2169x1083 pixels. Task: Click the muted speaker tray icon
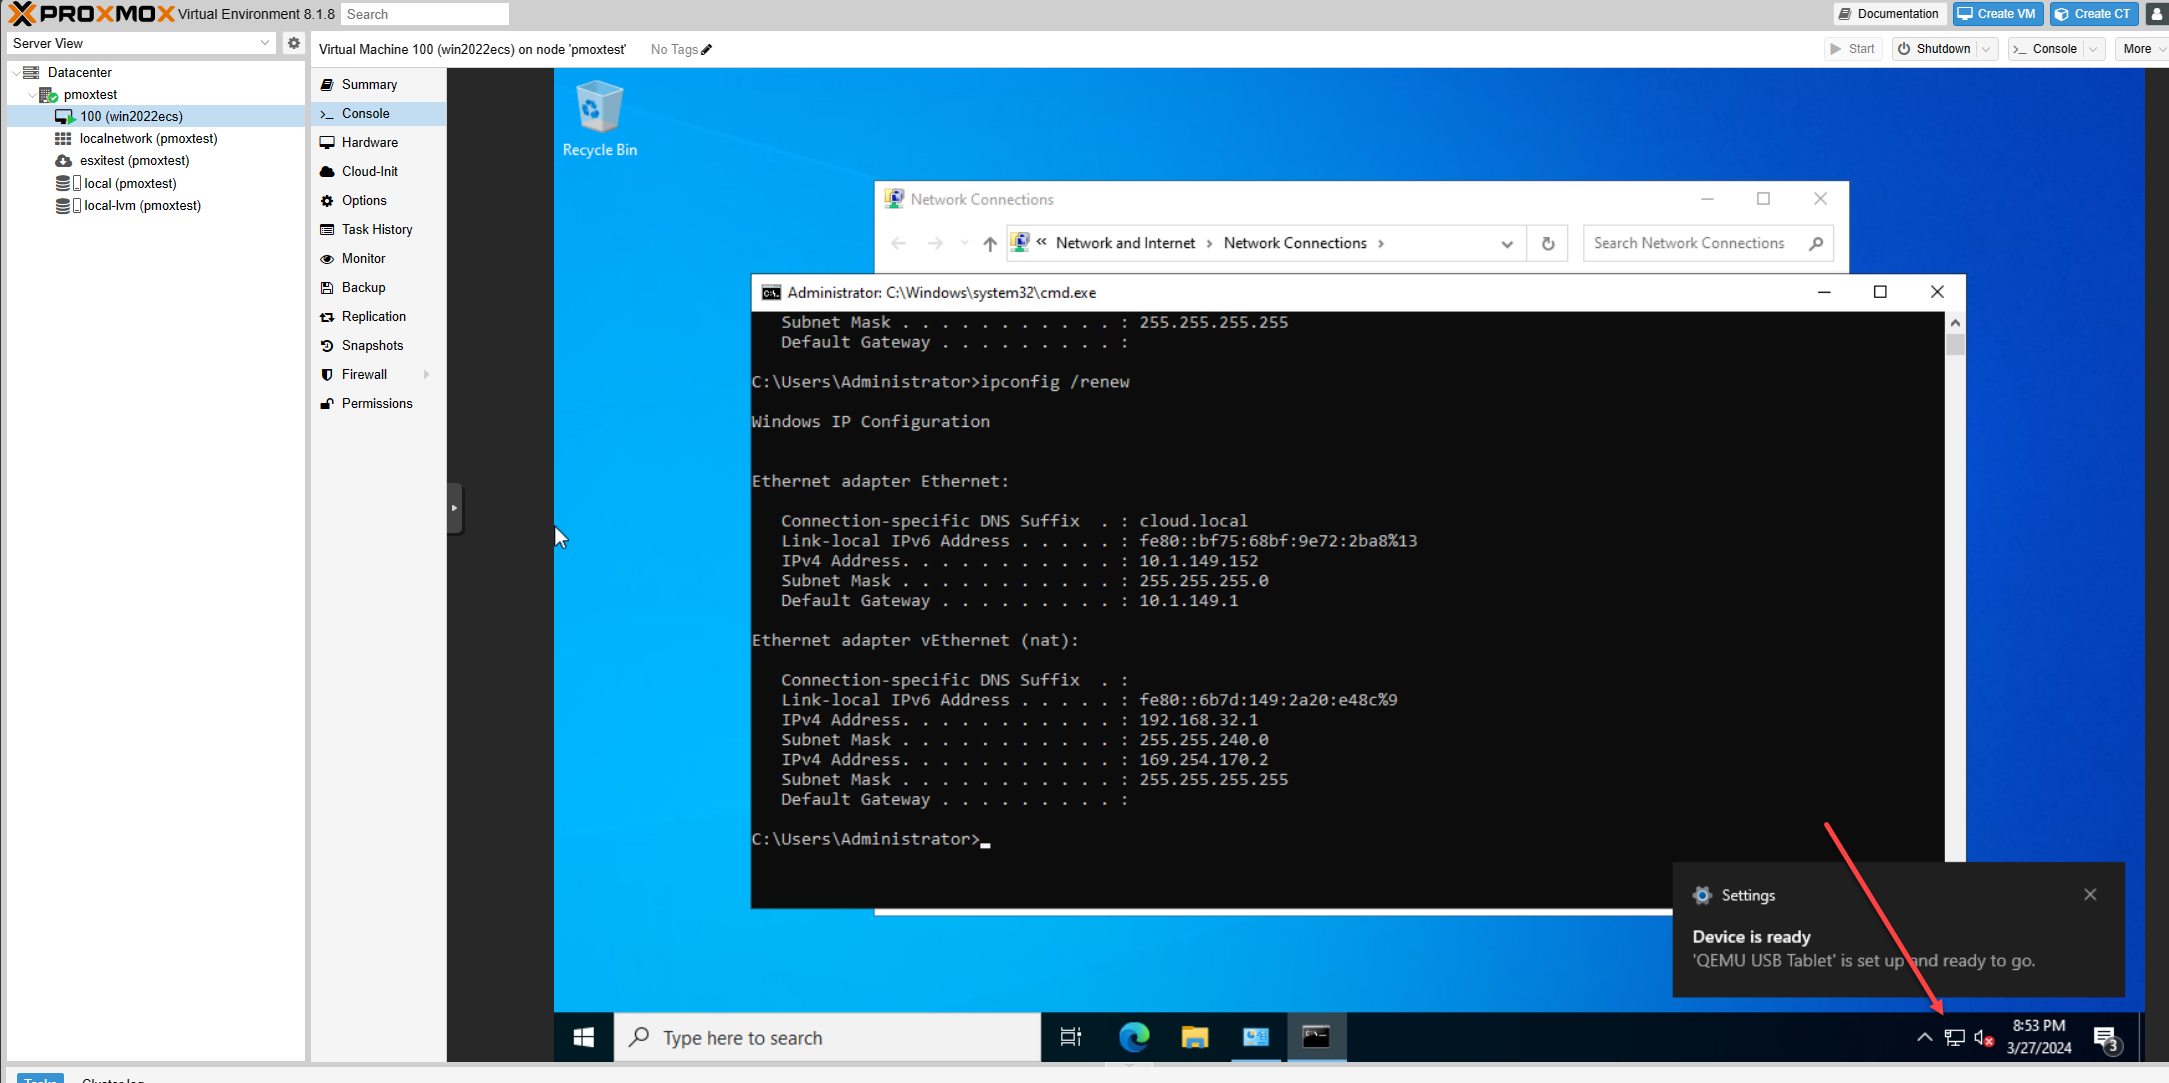coord(1984,1038)
